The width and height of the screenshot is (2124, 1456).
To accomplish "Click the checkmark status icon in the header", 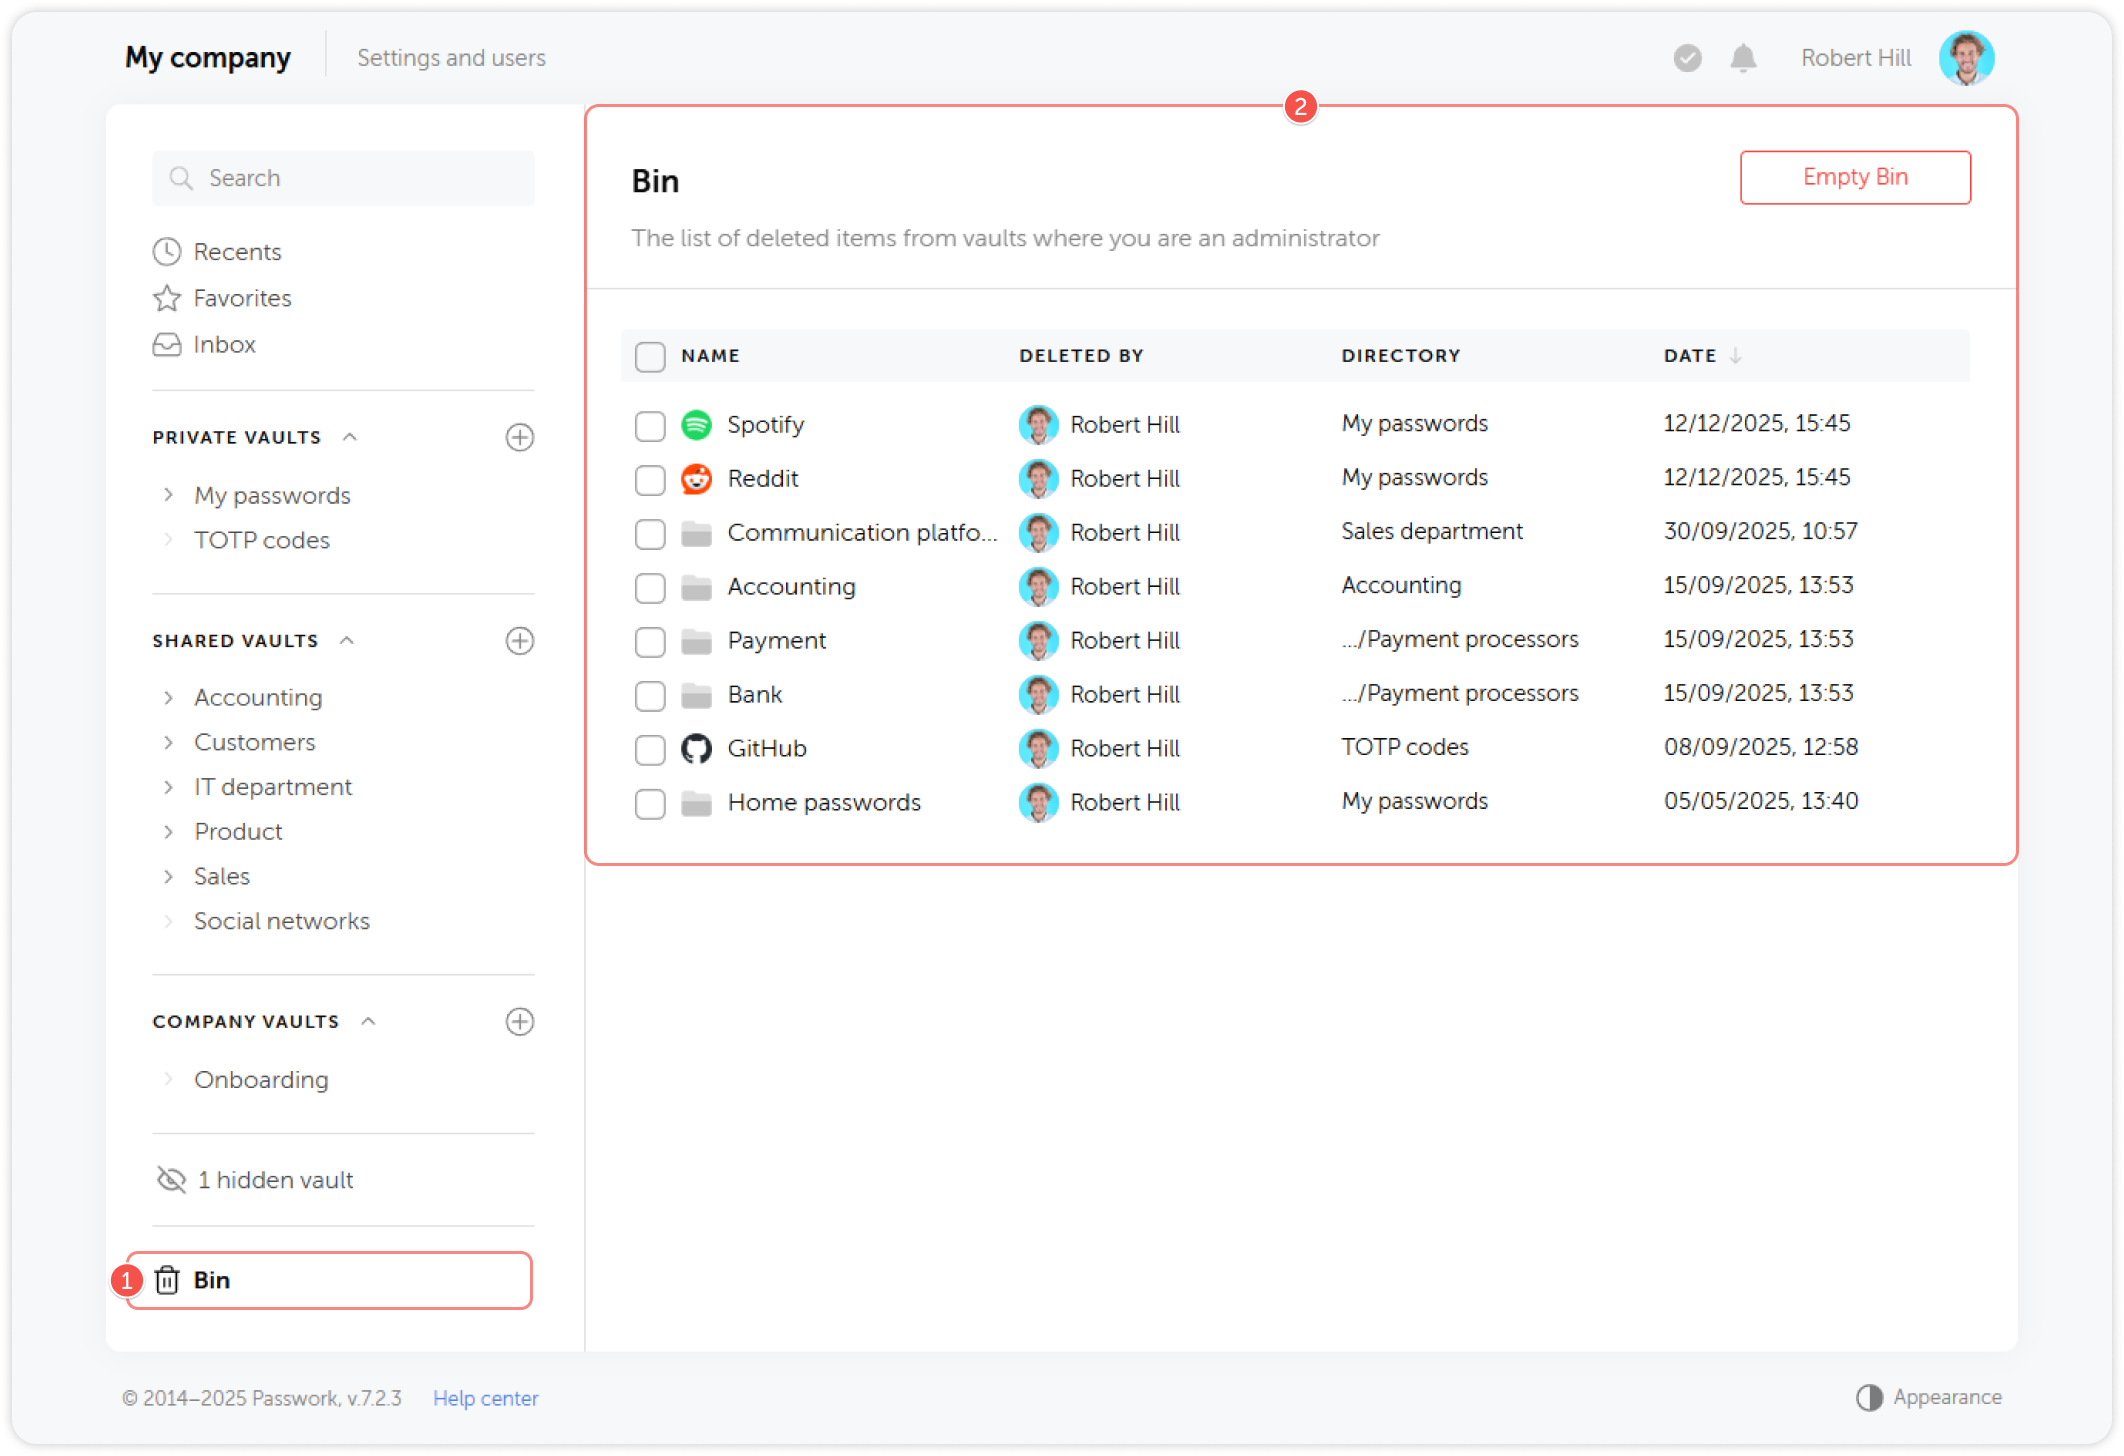I will coord(1687,58).
